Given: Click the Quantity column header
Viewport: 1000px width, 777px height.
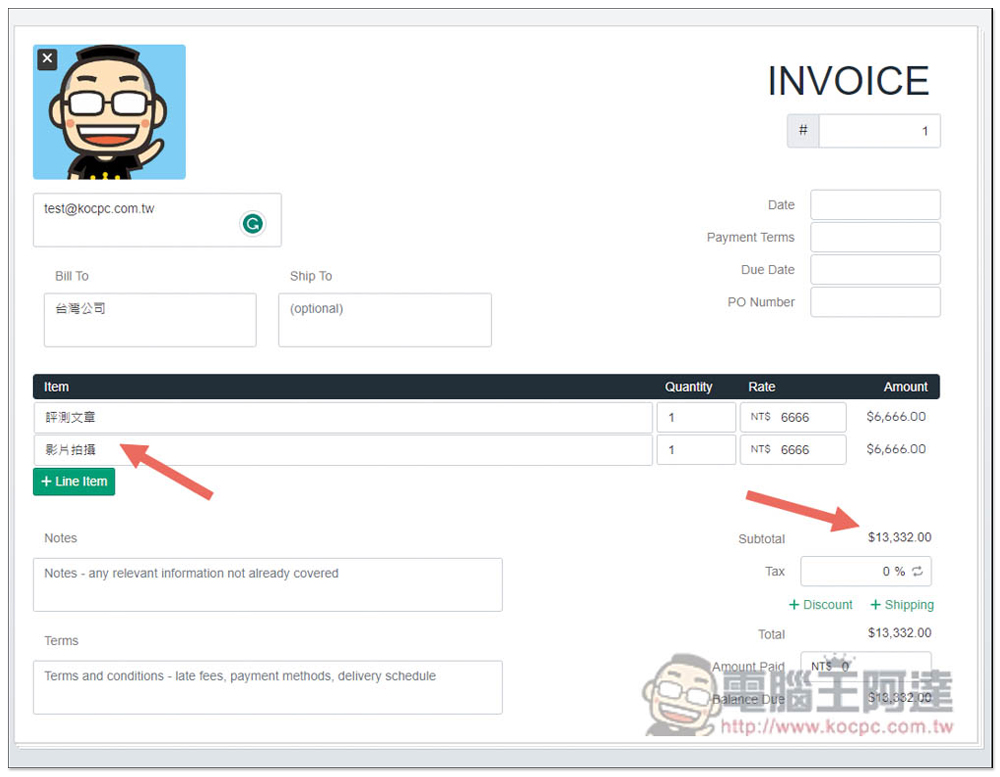Looking at the screenshot, I should pyautogui.click(x=688, y=387).
